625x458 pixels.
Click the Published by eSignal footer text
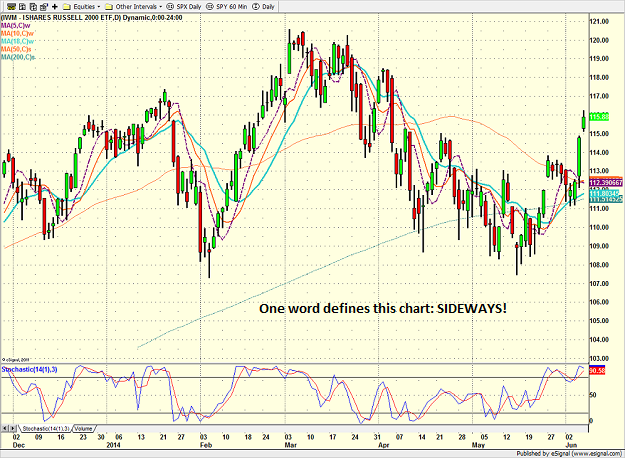pos(569,454)
